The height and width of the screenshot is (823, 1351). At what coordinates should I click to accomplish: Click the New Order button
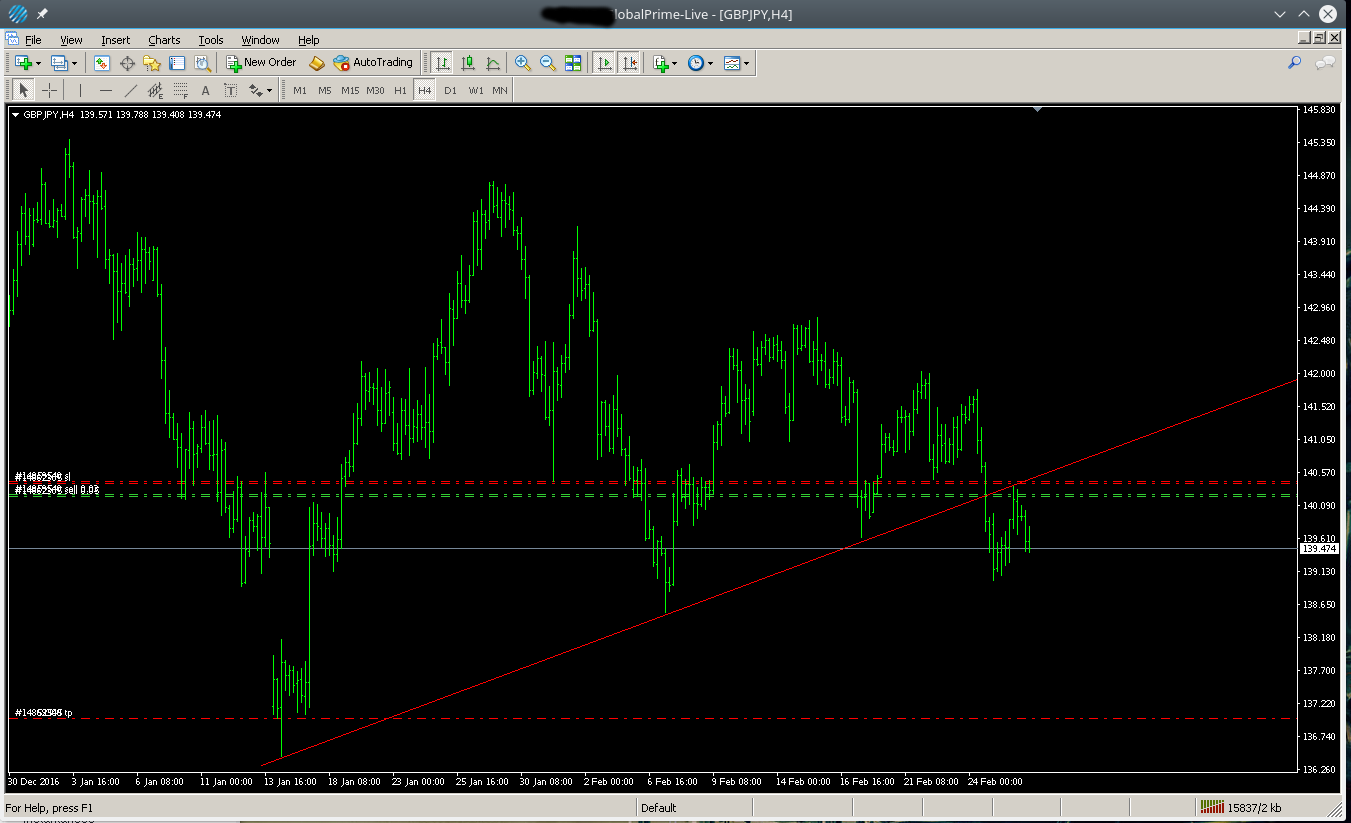point(261,62)
